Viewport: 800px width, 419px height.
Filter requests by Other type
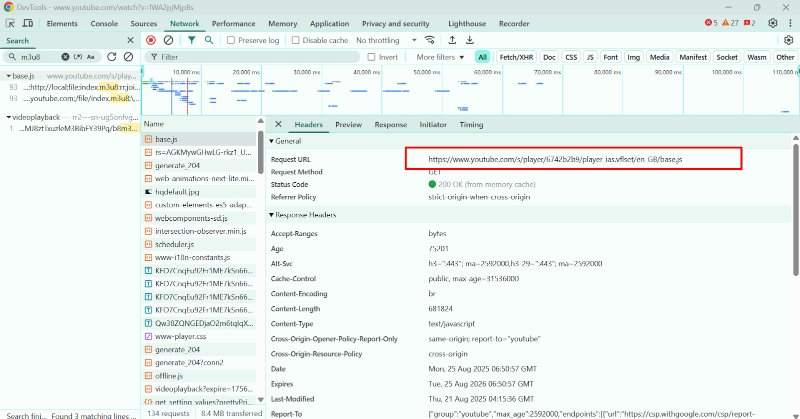point(785,57)
